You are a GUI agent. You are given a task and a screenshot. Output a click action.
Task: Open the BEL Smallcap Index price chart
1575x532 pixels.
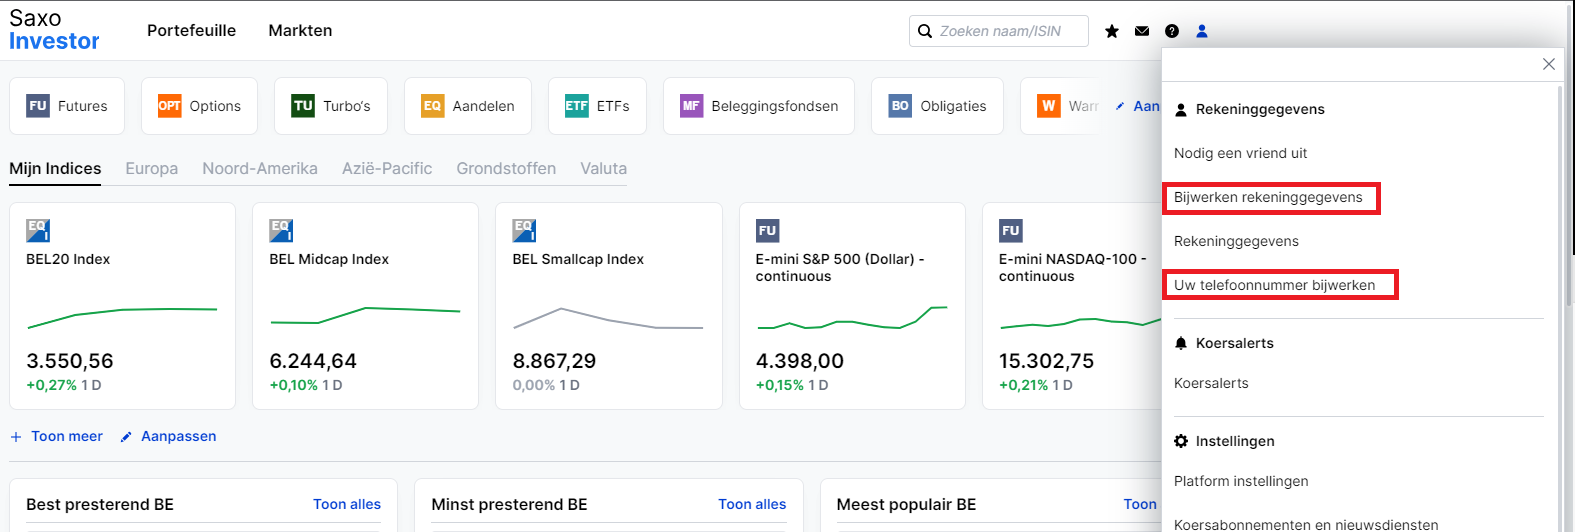[608, 318]
